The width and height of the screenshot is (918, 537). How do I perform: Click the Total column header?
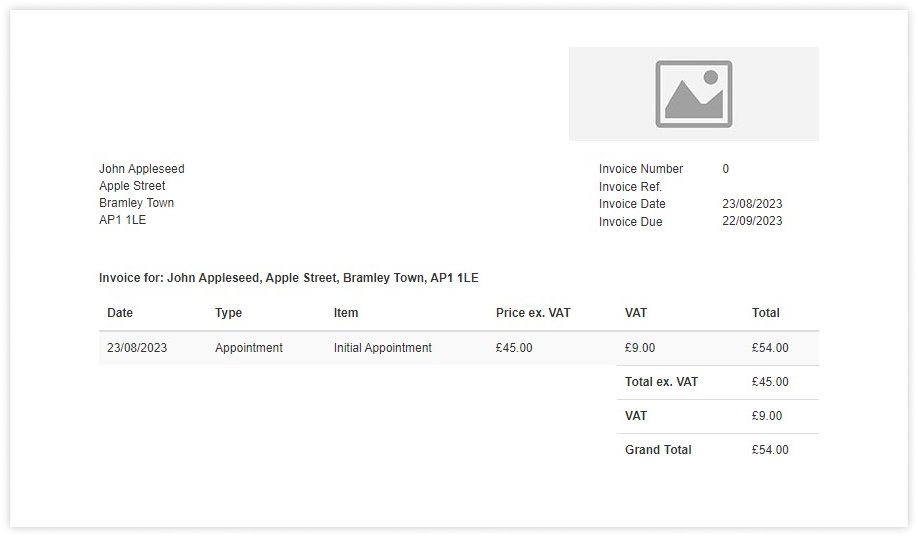765,313
